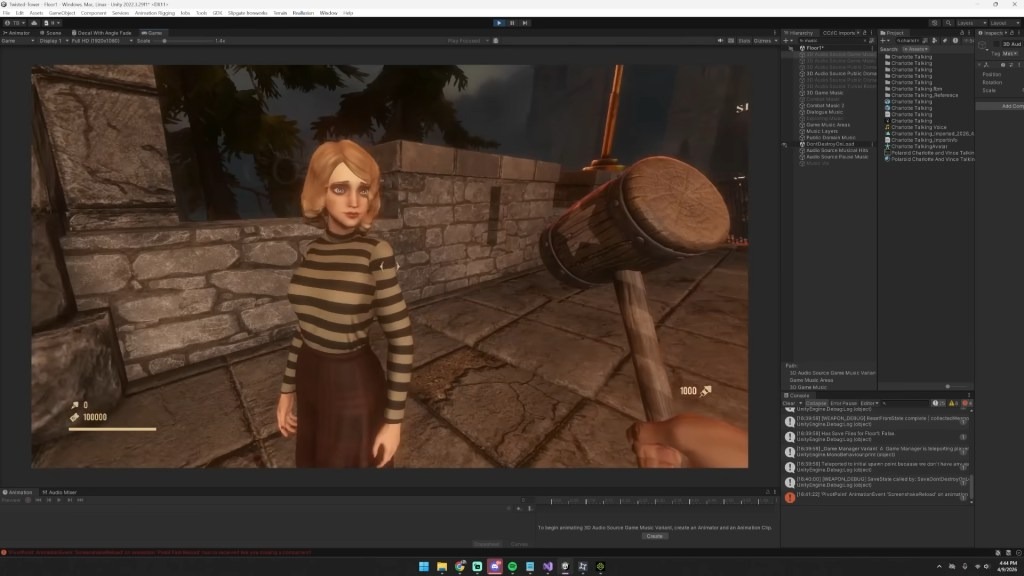Select DontDestroyOnLoad in the Hierarchy
Screen dimensions: 1024x576
point(829,144)
